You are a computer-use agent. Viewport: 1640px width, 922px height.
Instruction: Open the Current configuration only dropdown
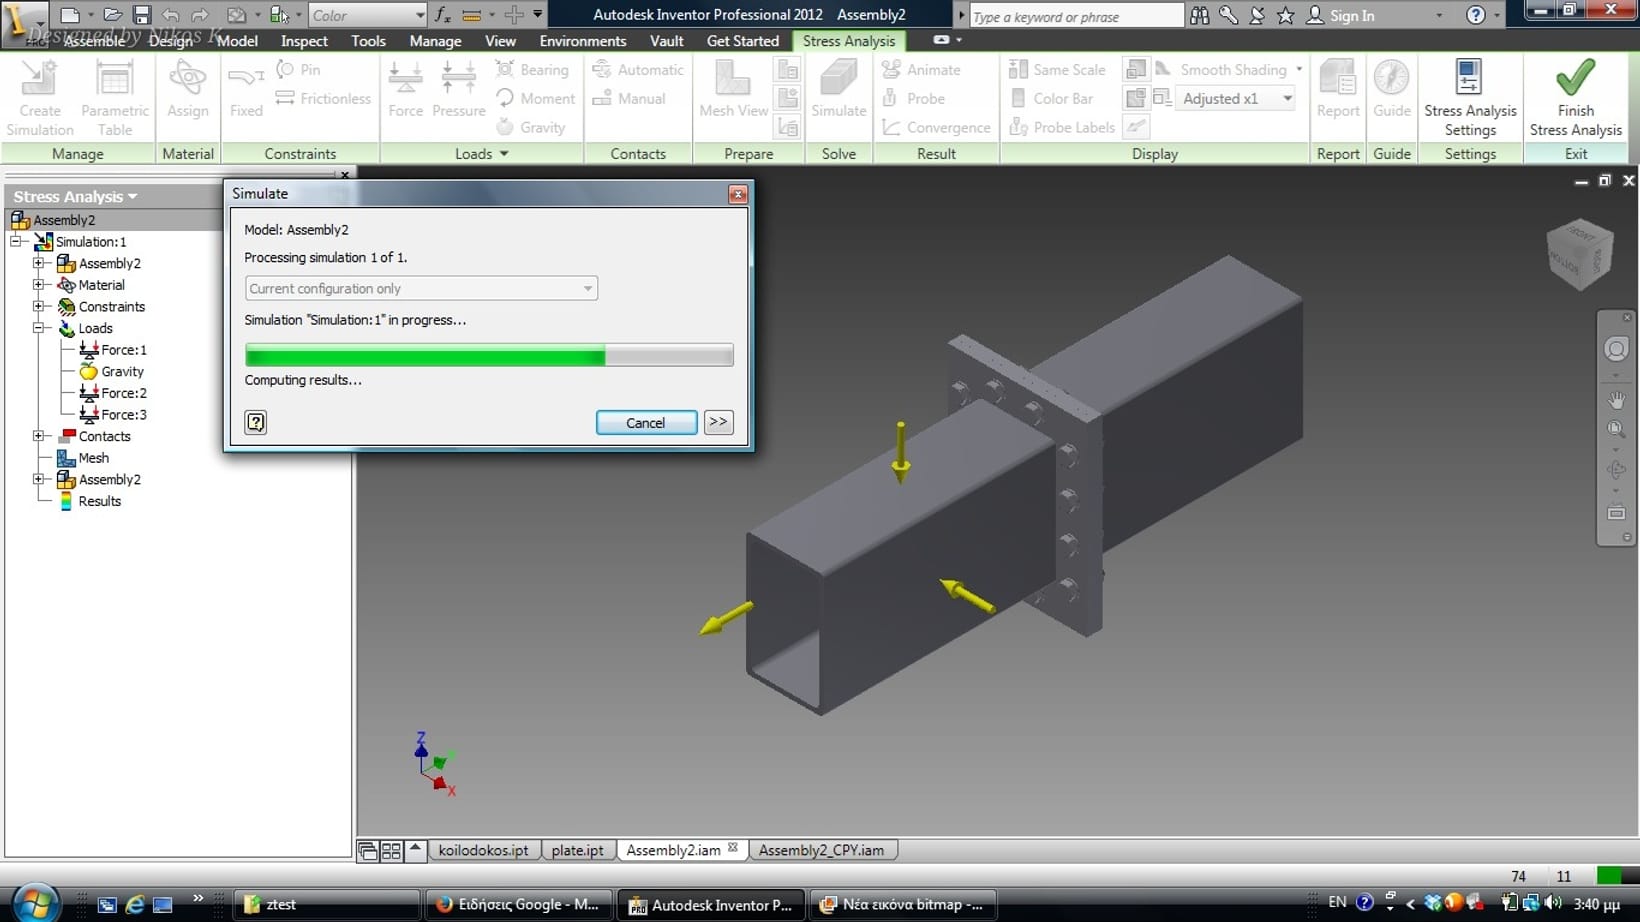(421, 289)
